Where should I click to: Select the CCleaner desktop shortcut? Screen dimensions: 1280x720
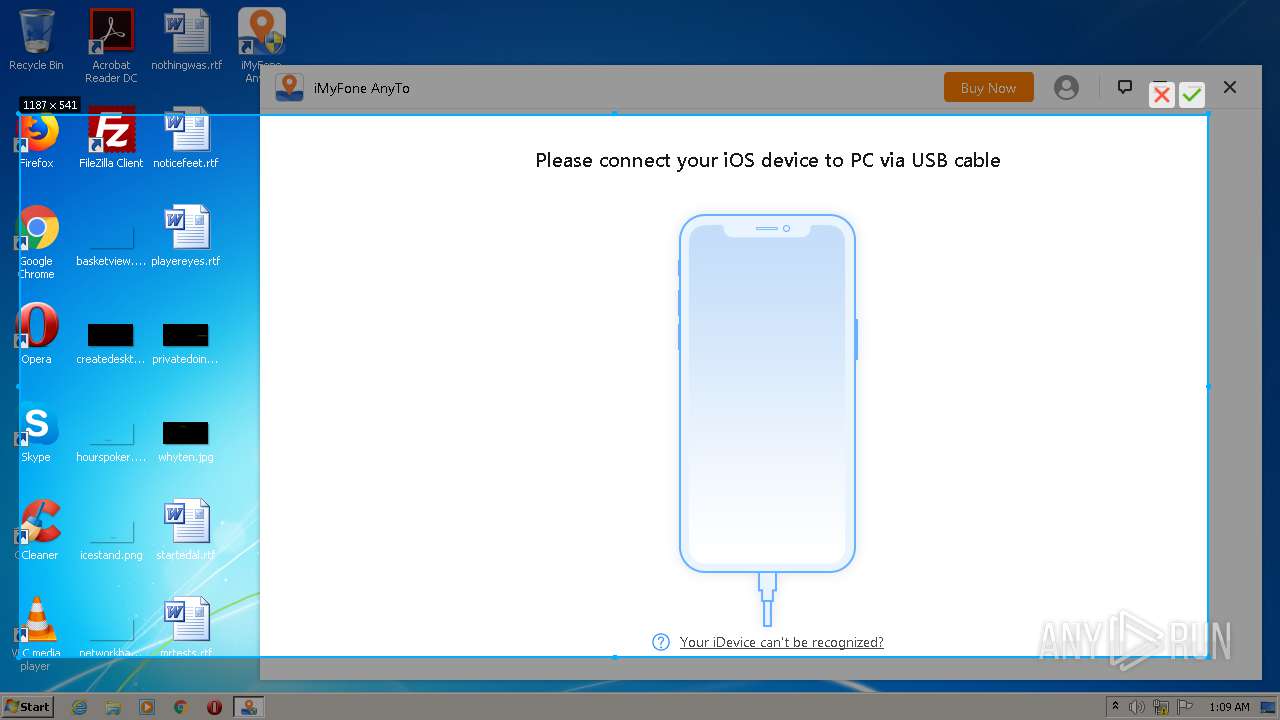(37, 530)
